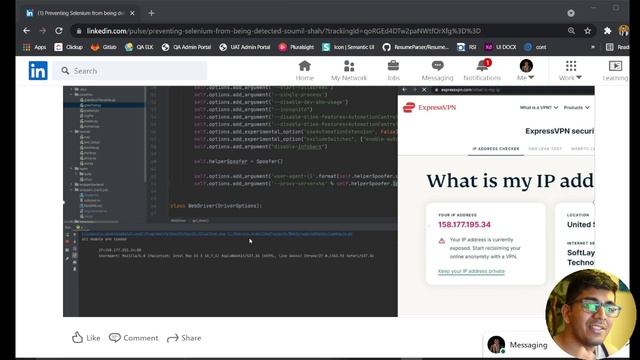Click the ExpressVPN logo in the screenshot
The image size is (640, 360).
coord(429,107)
